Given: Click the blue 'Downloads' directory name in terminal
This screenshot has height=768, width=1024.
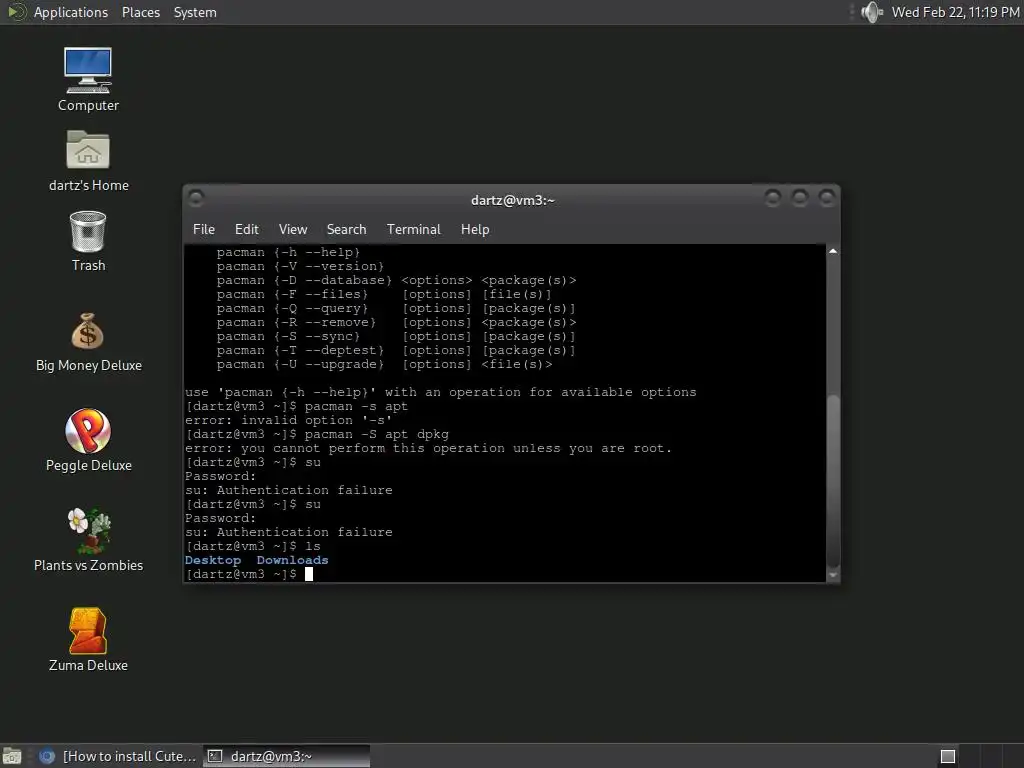Looking at the screenshot, I should point(293,560).
